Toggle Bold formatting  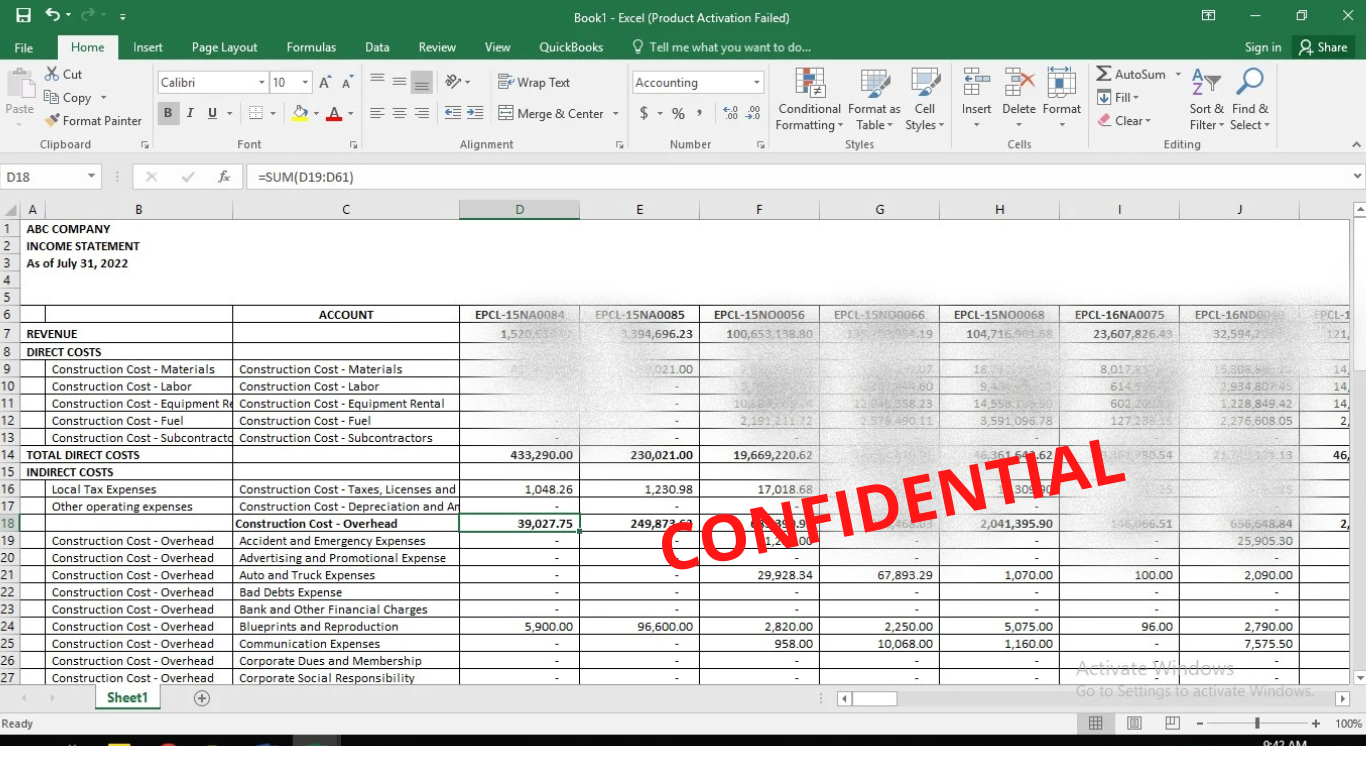[168, 113]
